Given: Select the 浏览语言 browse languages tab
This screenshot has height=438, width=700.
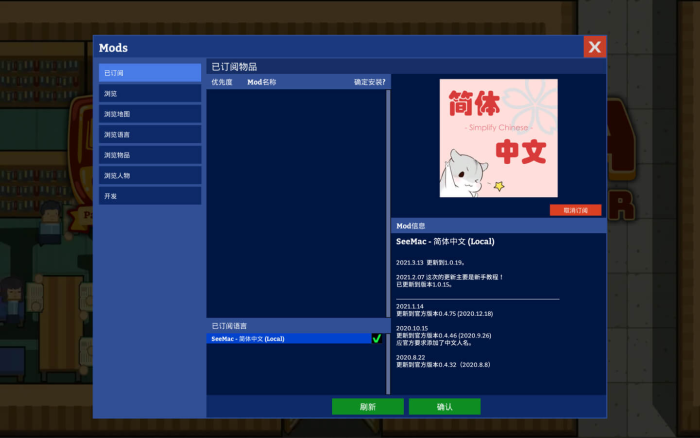Looking at the screenshot, I should 150,134.
